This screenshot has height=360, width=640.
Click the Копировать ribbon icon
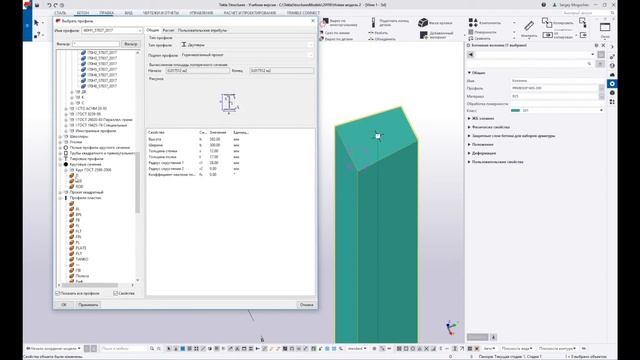(x=547, y=21)
